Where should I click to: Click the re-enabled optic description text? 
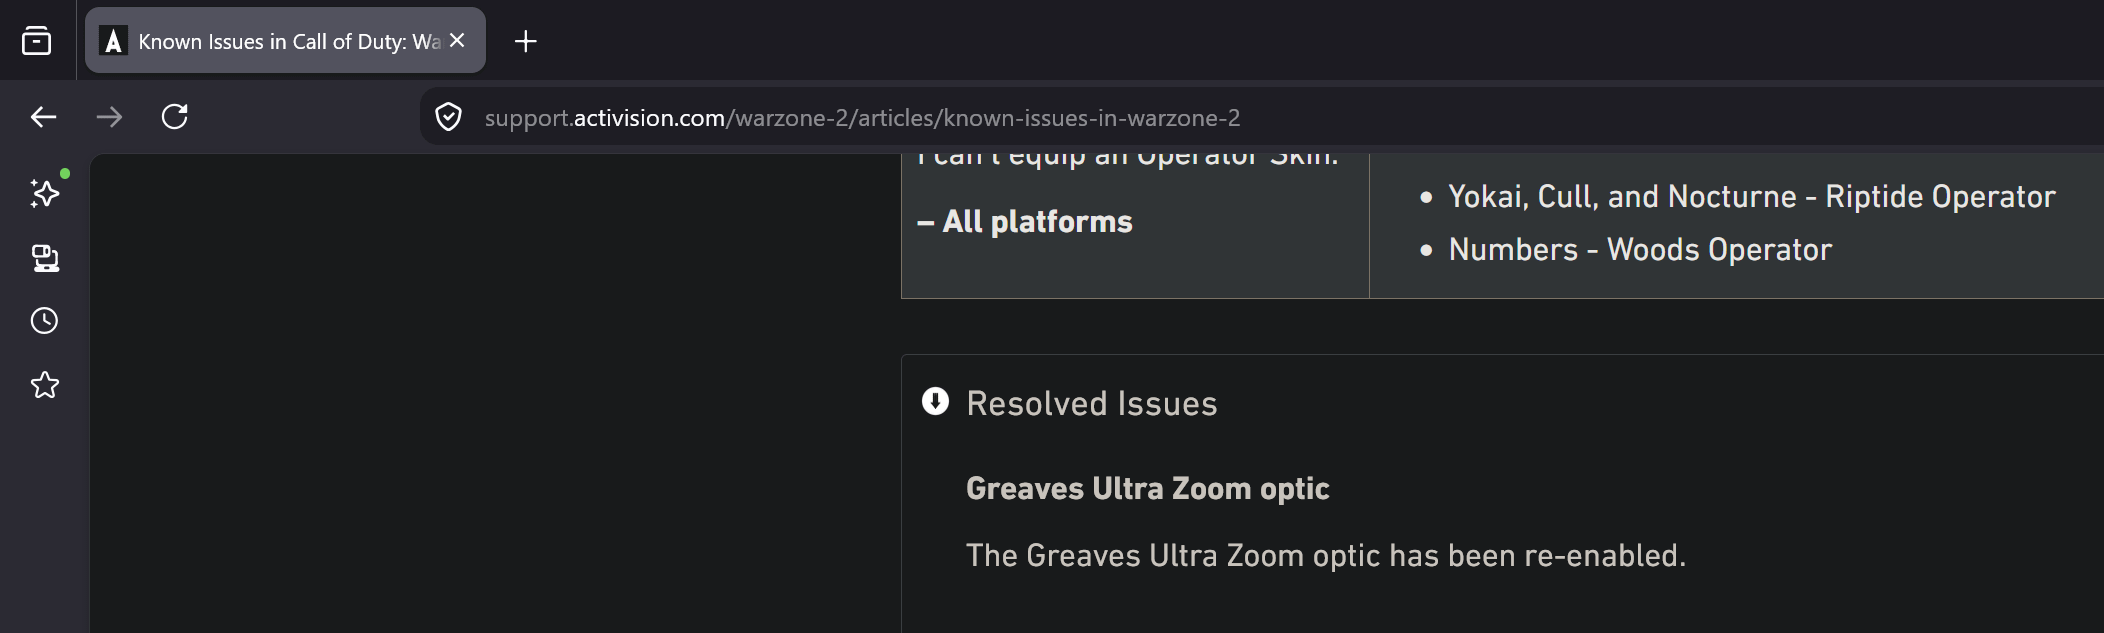(1326, 555)
